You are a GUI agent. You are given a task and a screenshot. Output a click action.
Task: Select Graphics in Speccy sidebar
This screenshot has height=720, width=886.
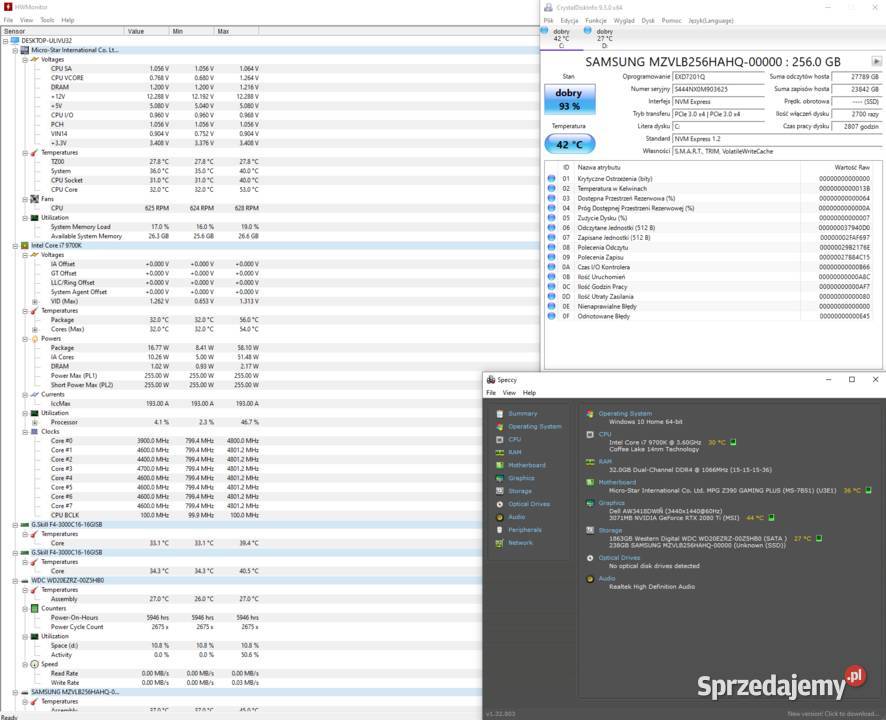coord(521,479)
